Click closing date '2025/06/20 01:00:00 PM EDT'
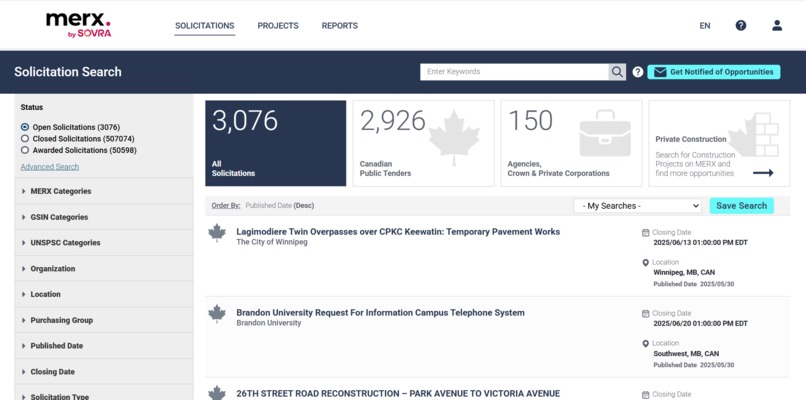 (700, 324)
